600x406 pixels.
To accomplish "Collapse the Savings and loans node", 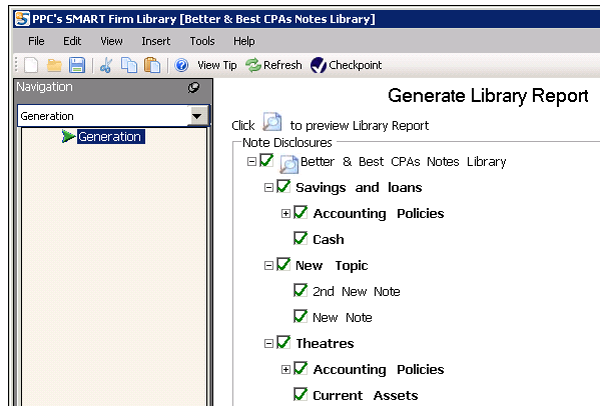I will [269, 188].
